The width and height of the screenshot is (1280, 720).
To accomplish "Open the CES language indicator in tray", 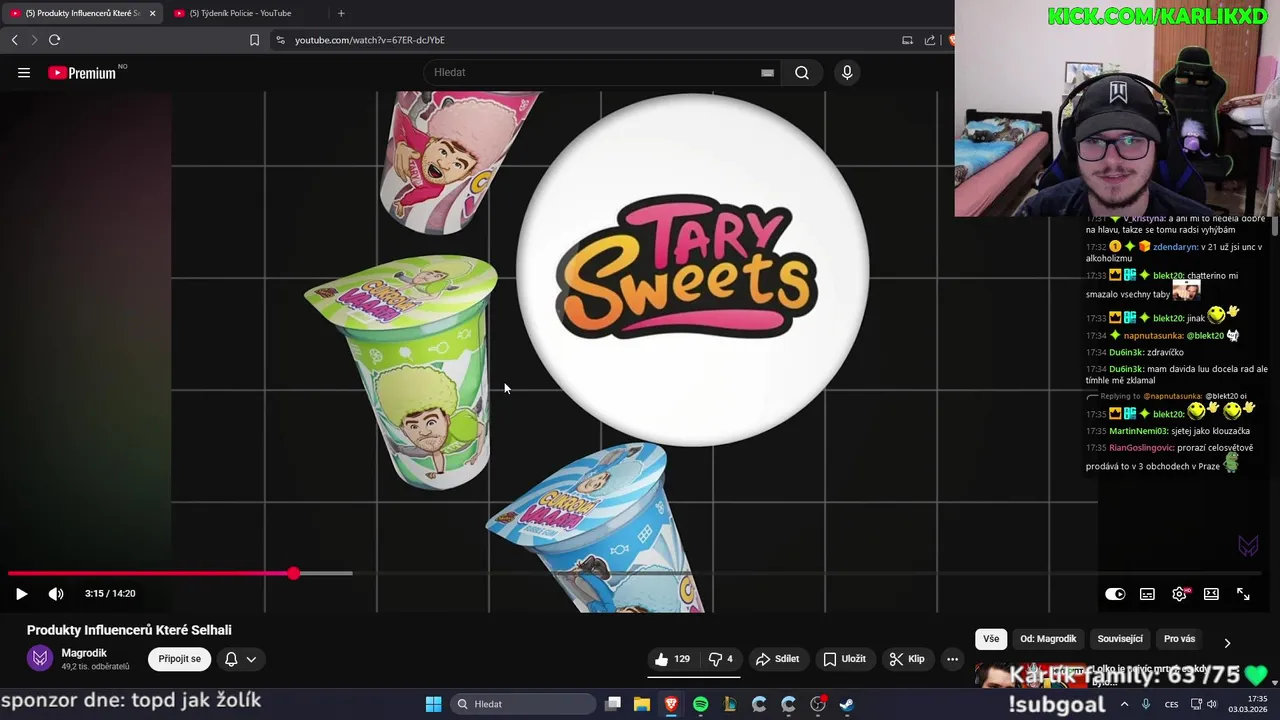I will point(1171,704).
